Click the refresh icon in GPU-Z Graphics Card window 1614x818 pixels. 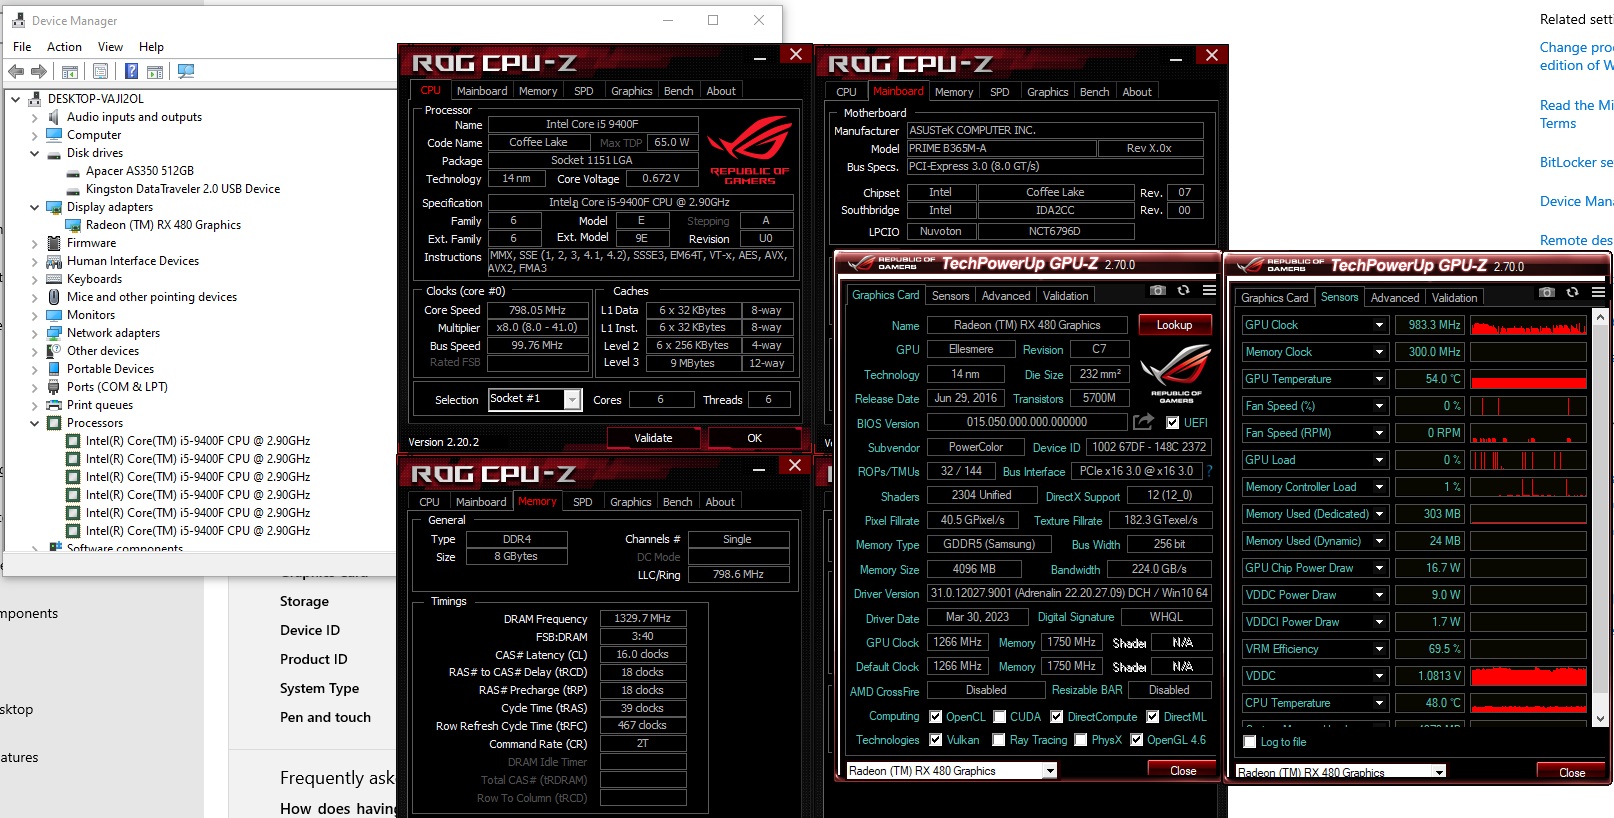tap(1183, 290)
